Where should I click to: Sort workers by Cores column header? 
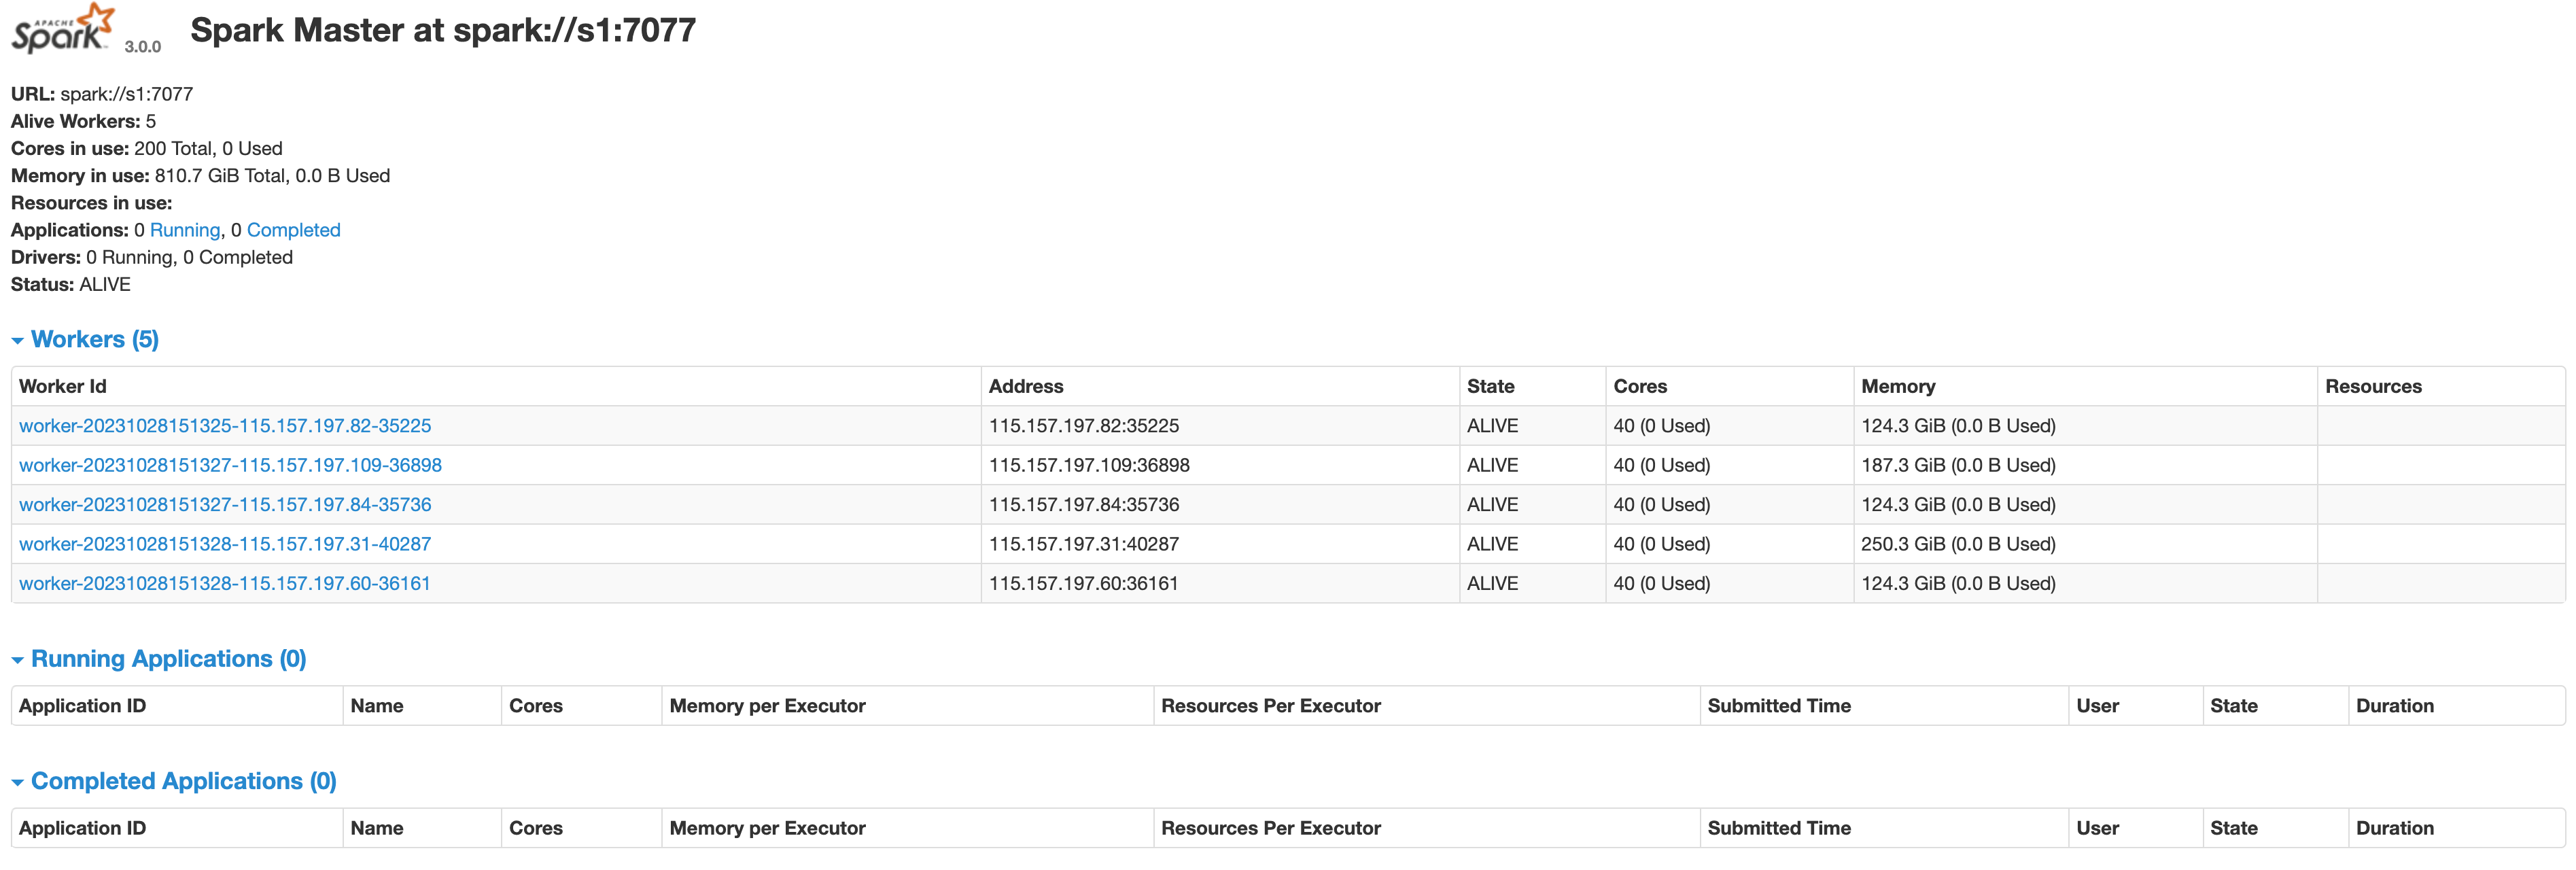[x=1639, y=387]
